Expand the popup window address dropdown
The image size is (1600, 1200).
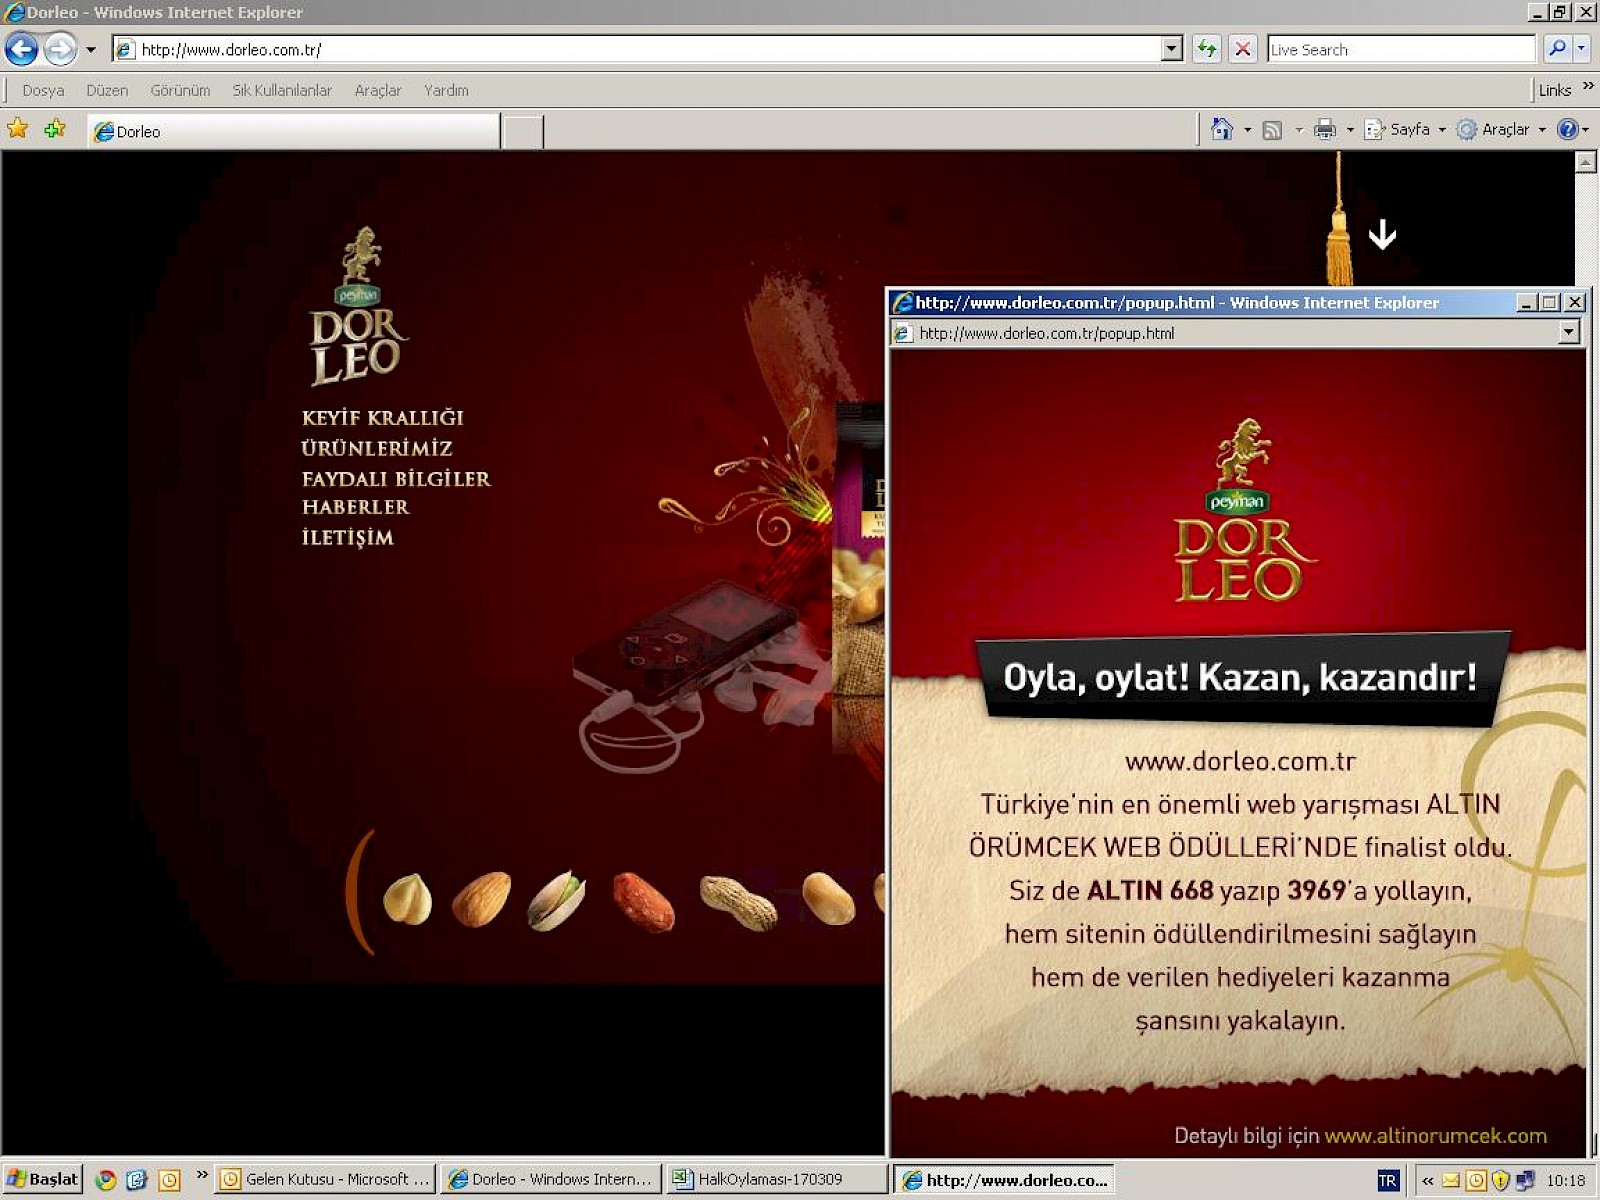pos(1569,333)
